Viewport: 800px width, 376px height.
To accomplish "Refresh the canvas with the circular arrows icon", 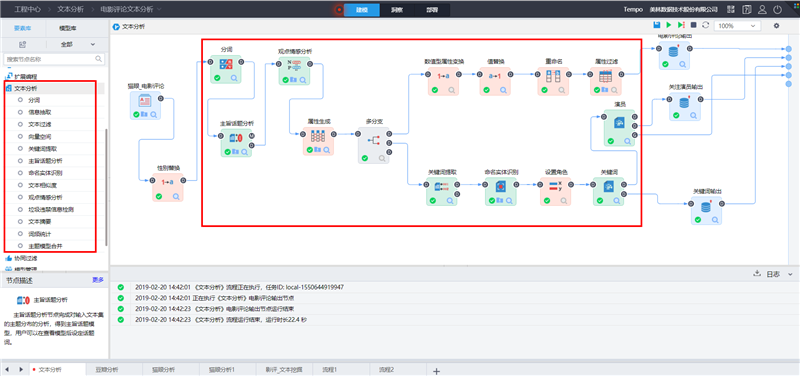I will point(706,25).
